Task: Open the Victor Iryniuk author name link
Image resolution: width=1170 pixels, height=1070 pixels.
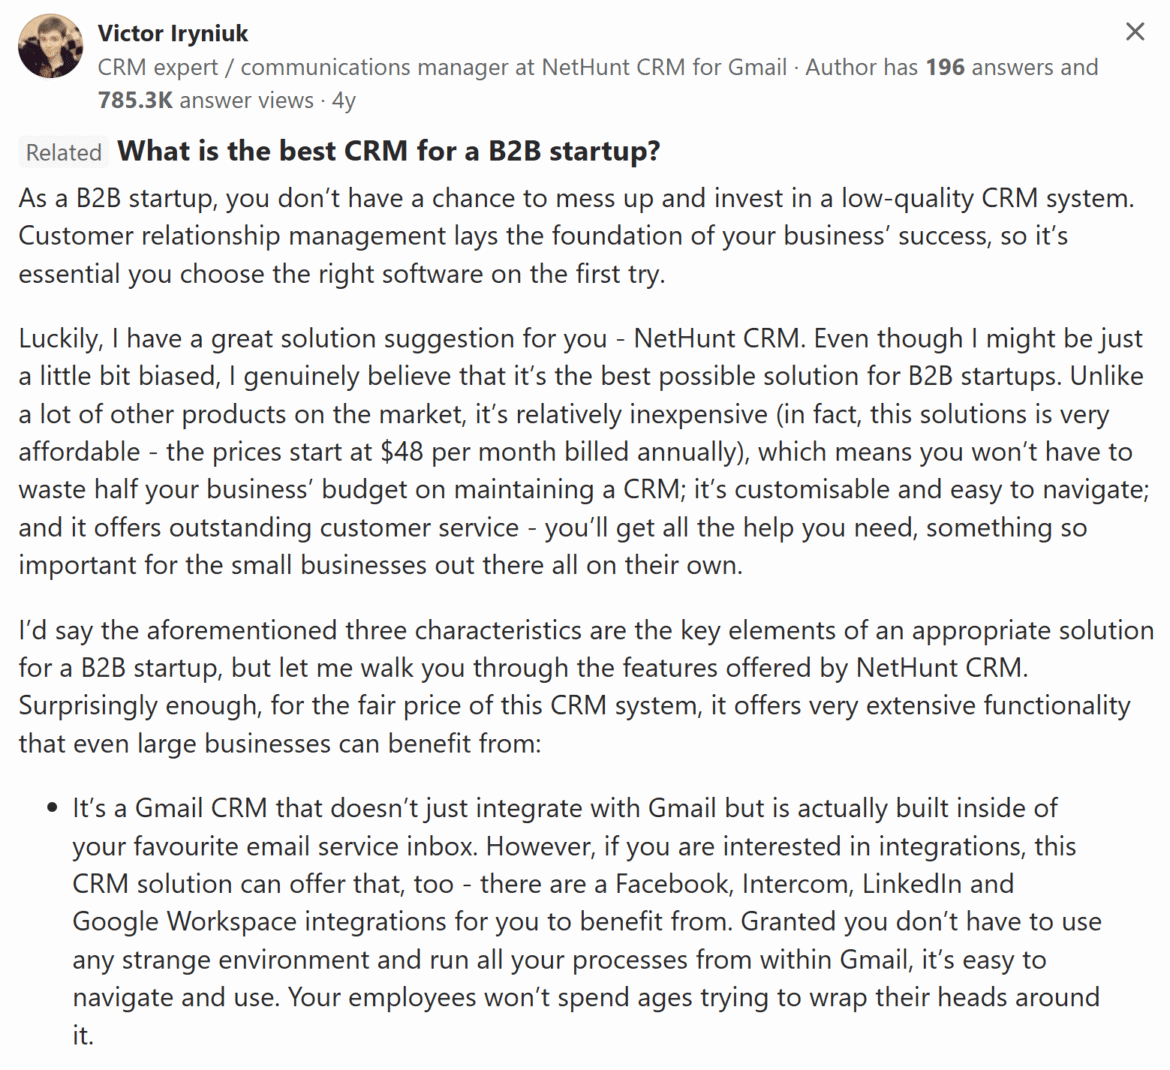Action: tap(173, 33)
